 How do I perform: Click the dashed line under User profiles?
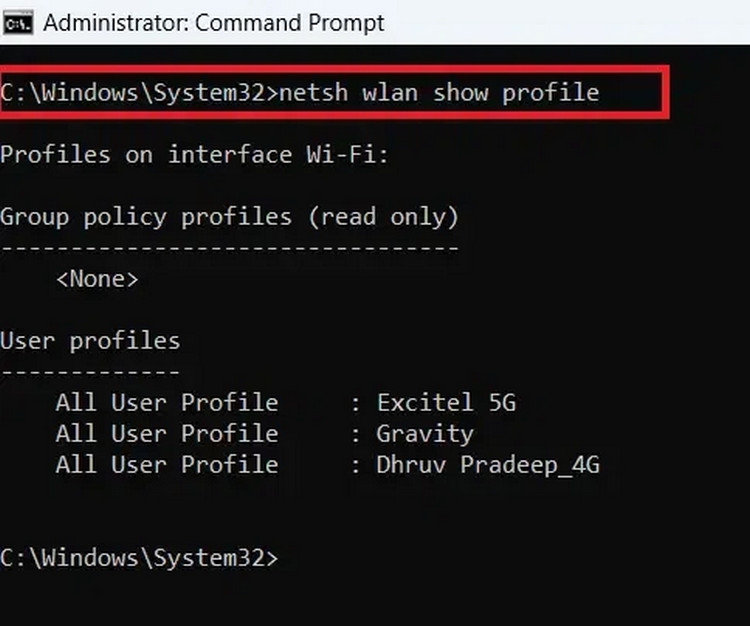click(90, 371)
